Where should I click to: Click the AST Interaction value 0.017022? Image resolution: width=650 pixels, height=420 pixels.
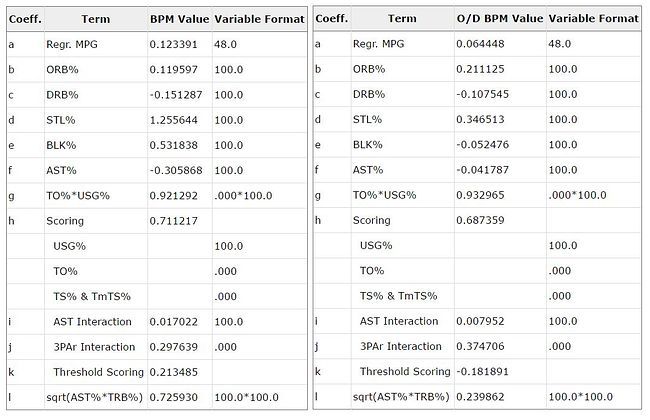[173, 322]
